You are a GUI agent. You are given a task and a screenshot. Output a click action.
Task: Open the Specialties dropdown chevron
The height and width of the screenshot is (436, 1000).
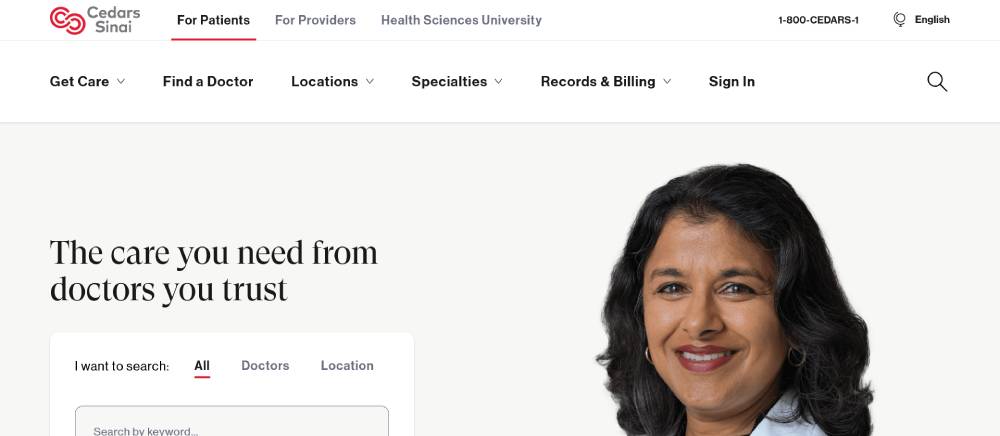(x=498, y=82)
